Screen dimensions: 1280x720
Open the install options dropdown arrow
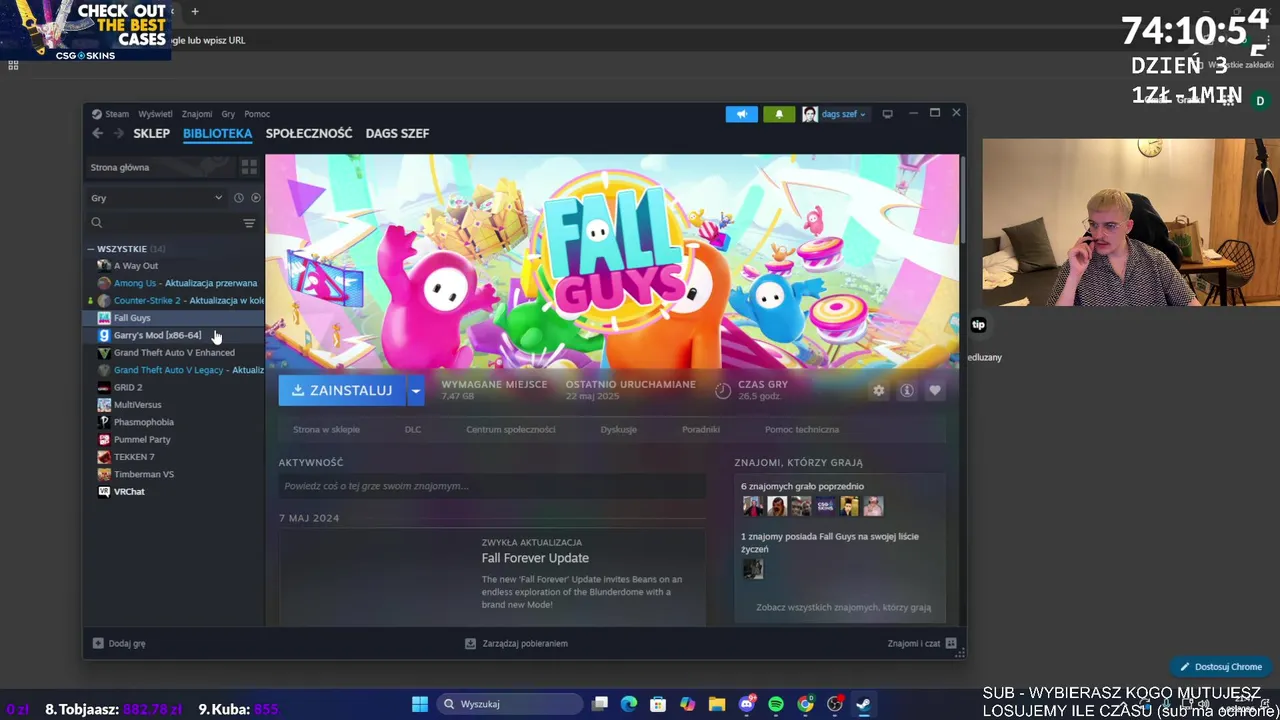pos(415,390)
